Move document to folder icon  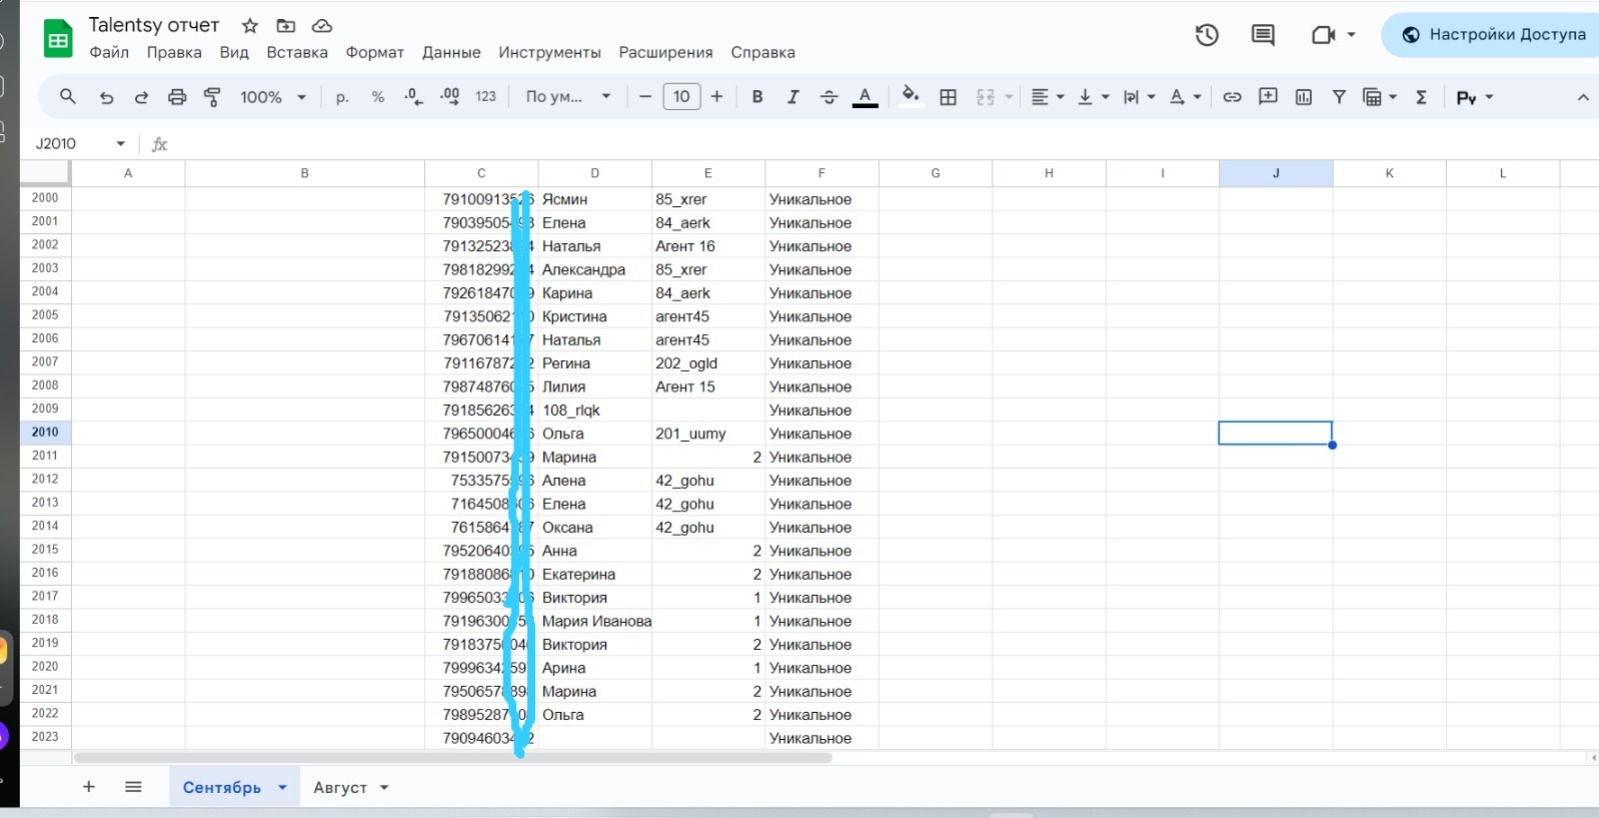(286, 26)
